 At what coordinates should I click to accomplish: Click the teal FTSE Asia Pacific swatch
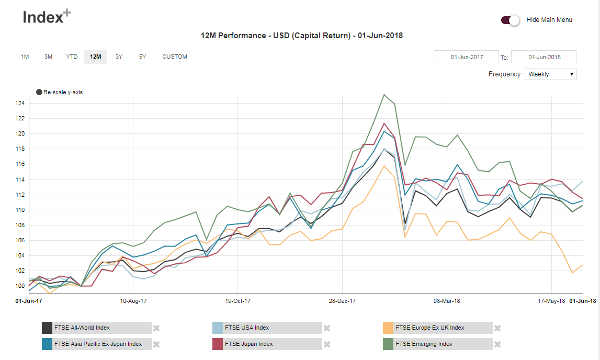pyautogui.click(x=47, y=344)
